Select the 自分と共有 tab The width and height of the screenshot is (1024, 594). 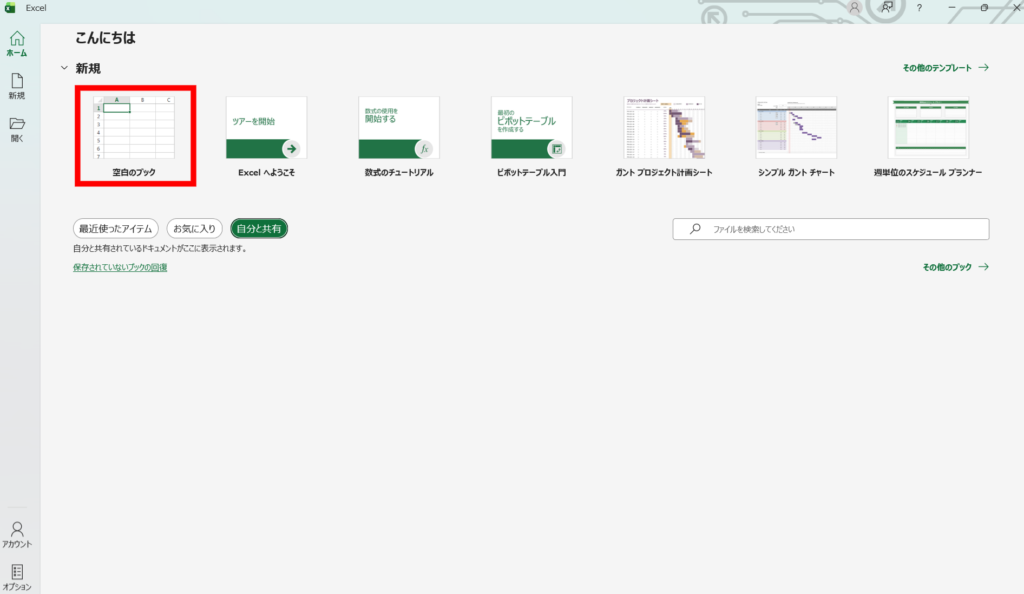coord(259,228)
